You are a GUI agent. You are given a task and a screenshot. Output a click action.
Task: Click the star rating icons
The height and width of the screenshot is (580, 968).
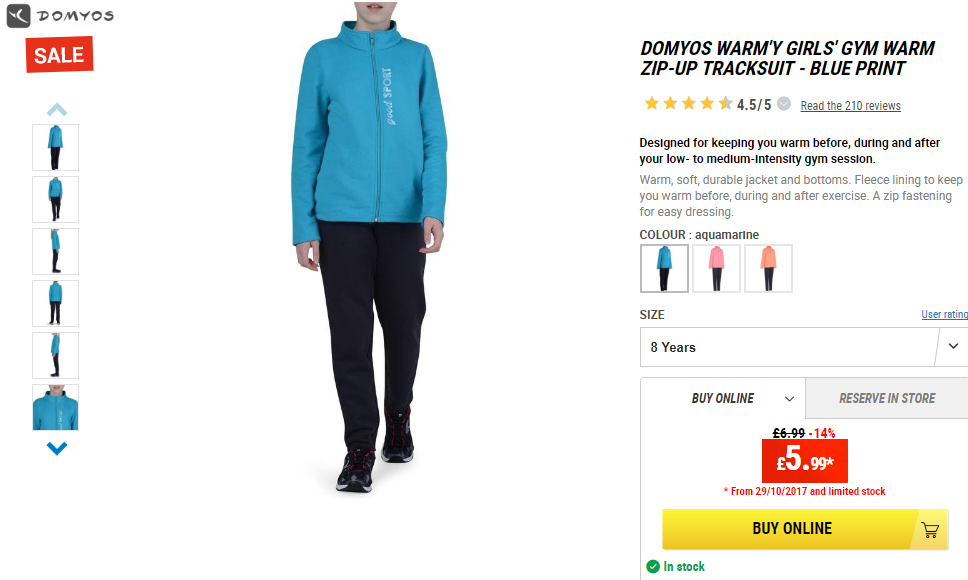tap(688, 104)
